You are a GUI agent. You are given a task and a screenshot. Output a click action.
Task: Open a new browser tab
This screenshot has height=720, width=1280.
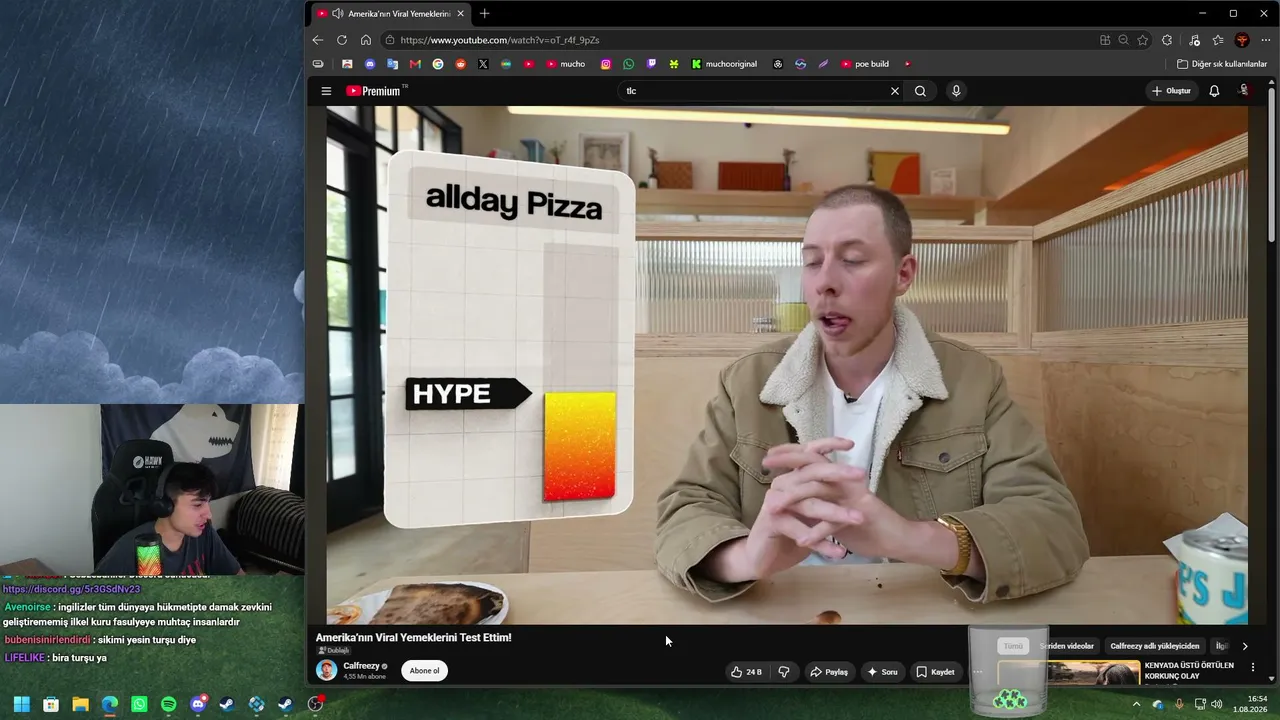[x=484, y=13]
